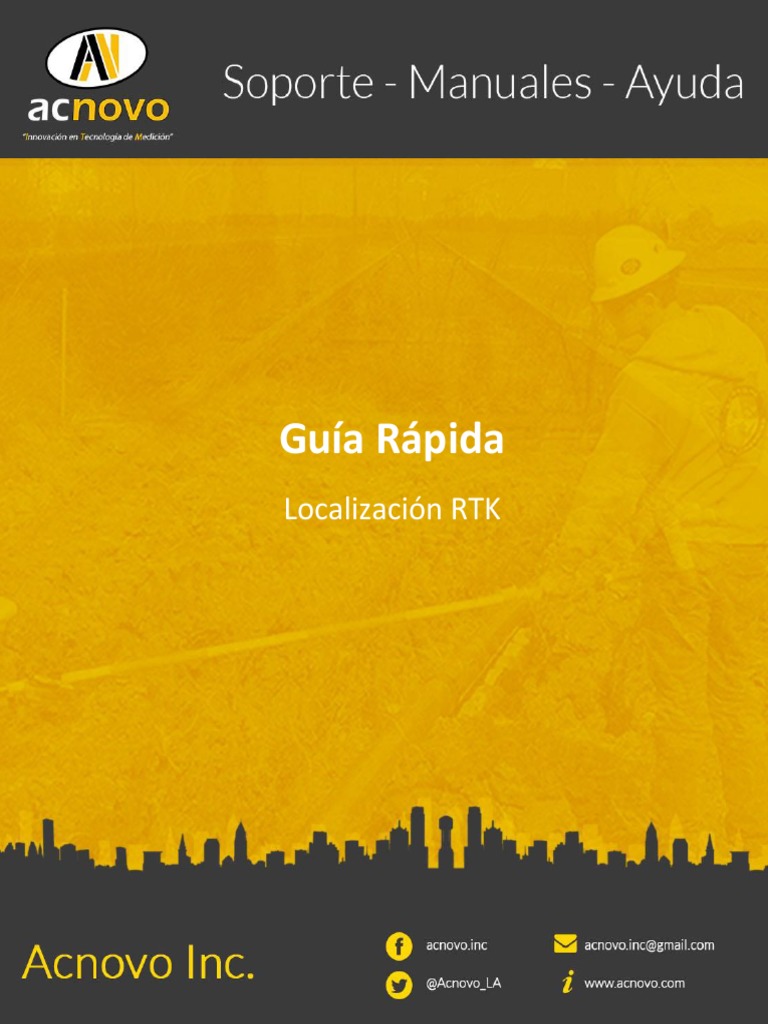The width and height of the screenshot is (768, 1024).
Task: Click the website info icon
Action: tap(568, 983)
